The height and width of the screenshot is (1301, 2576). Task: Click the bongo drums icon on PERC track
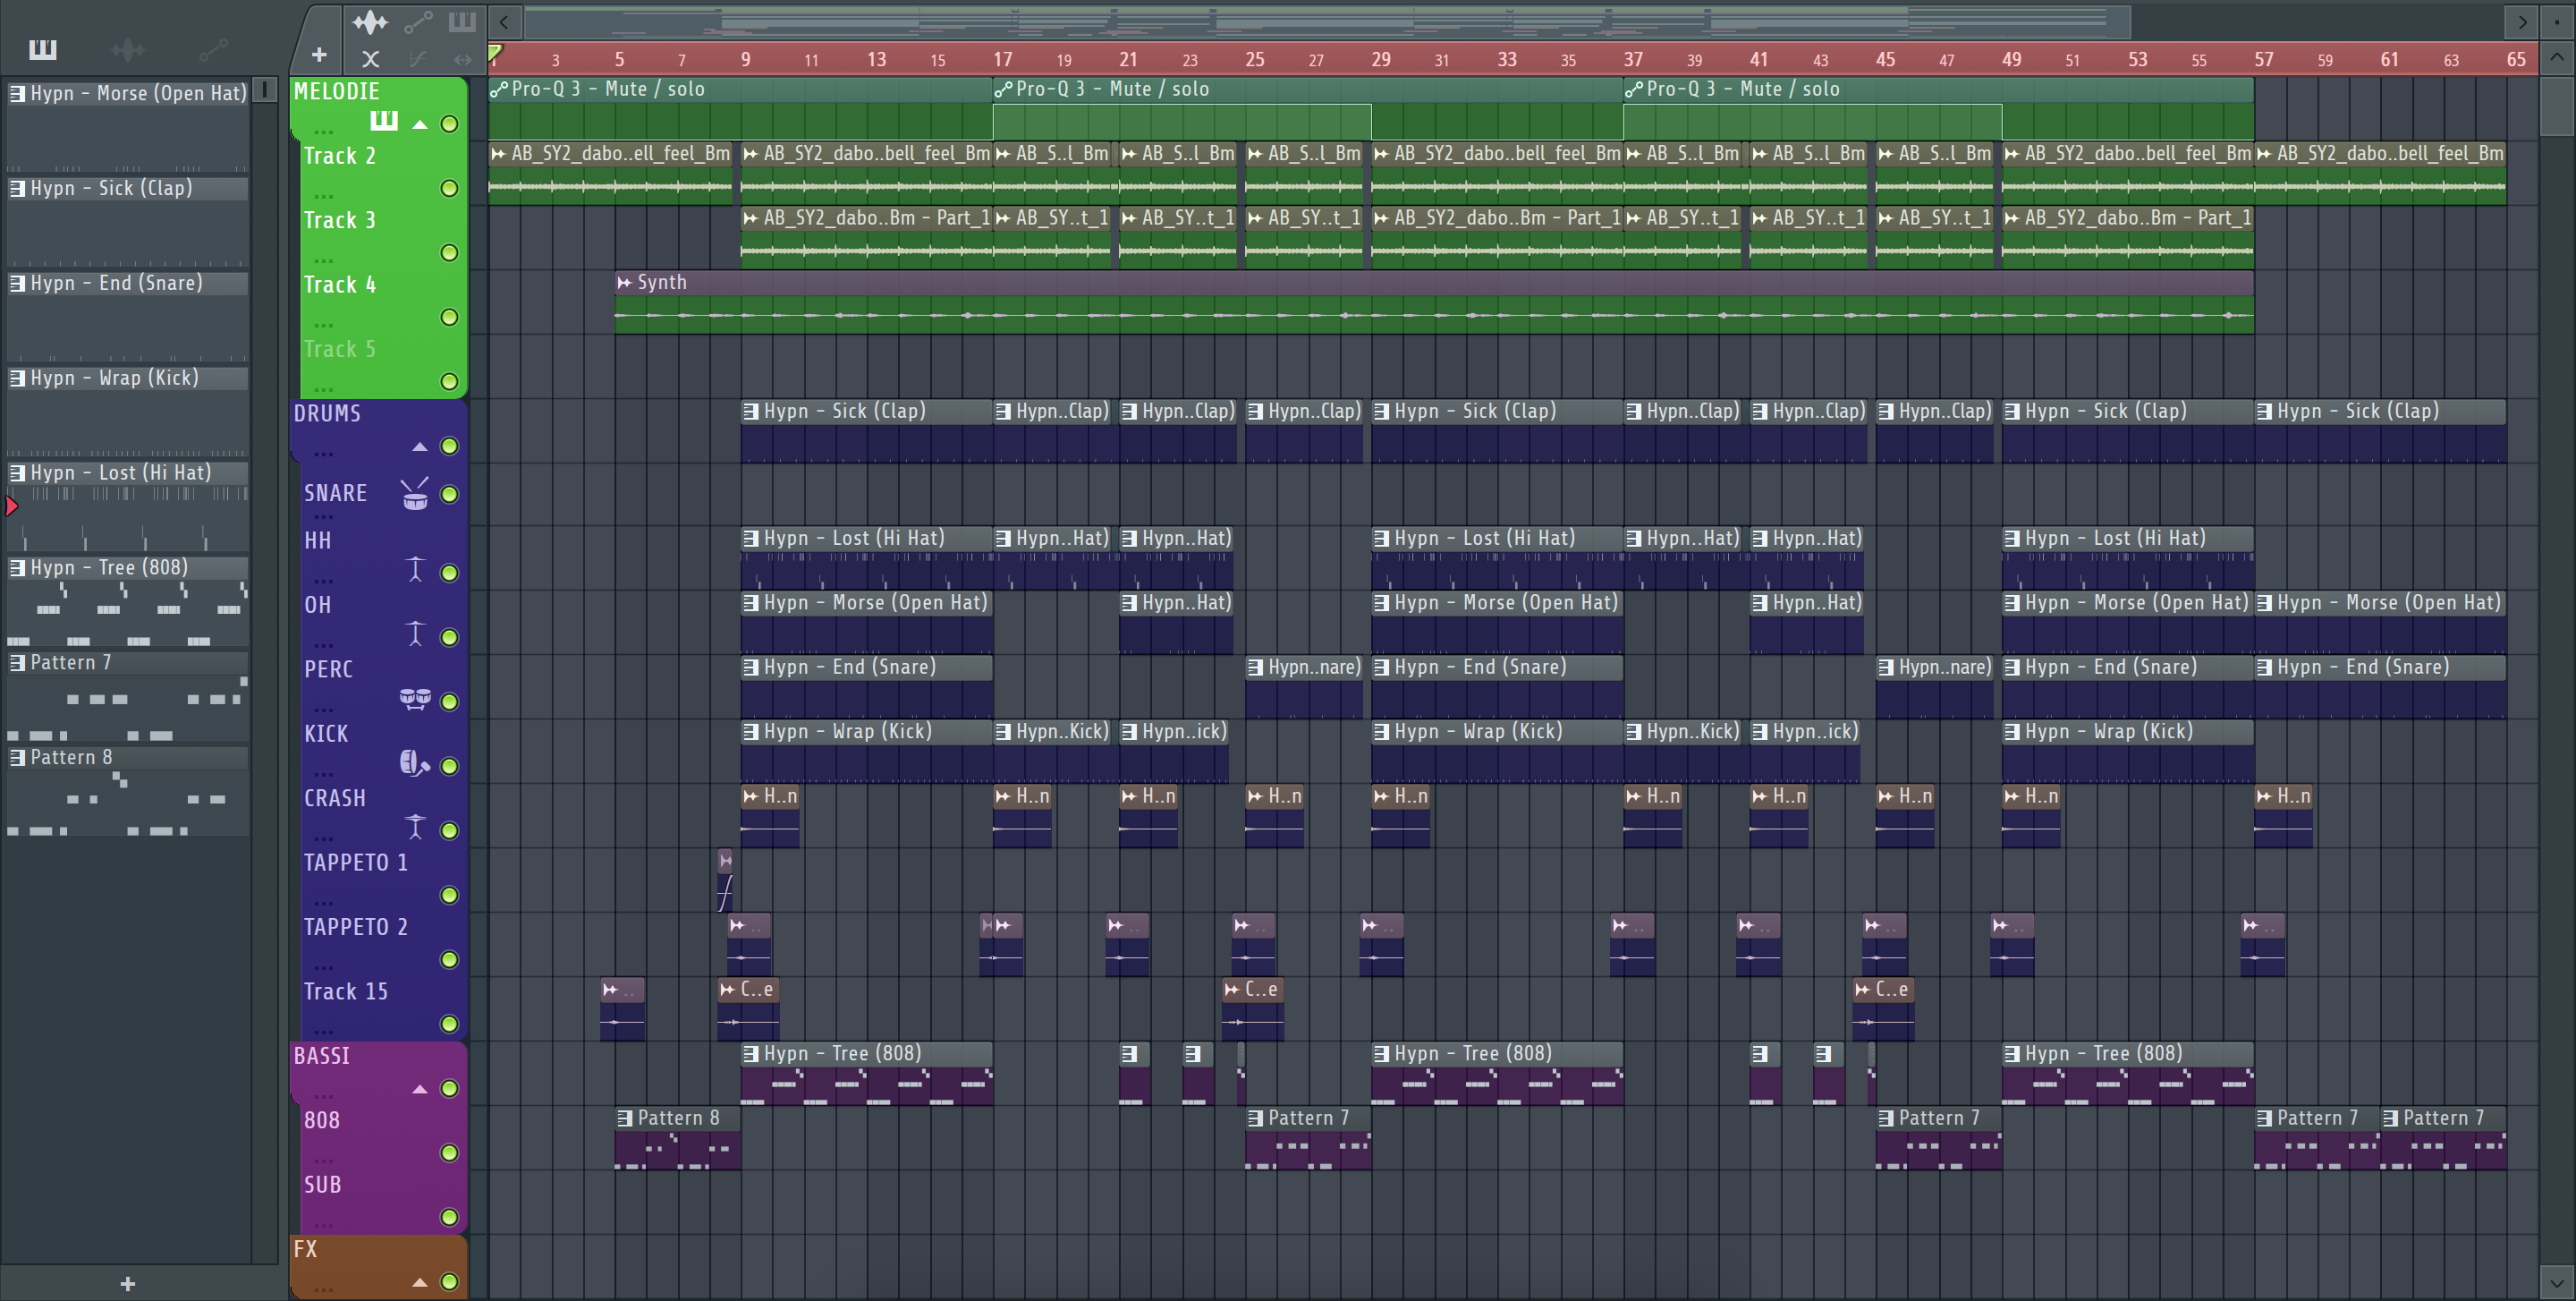415,698
